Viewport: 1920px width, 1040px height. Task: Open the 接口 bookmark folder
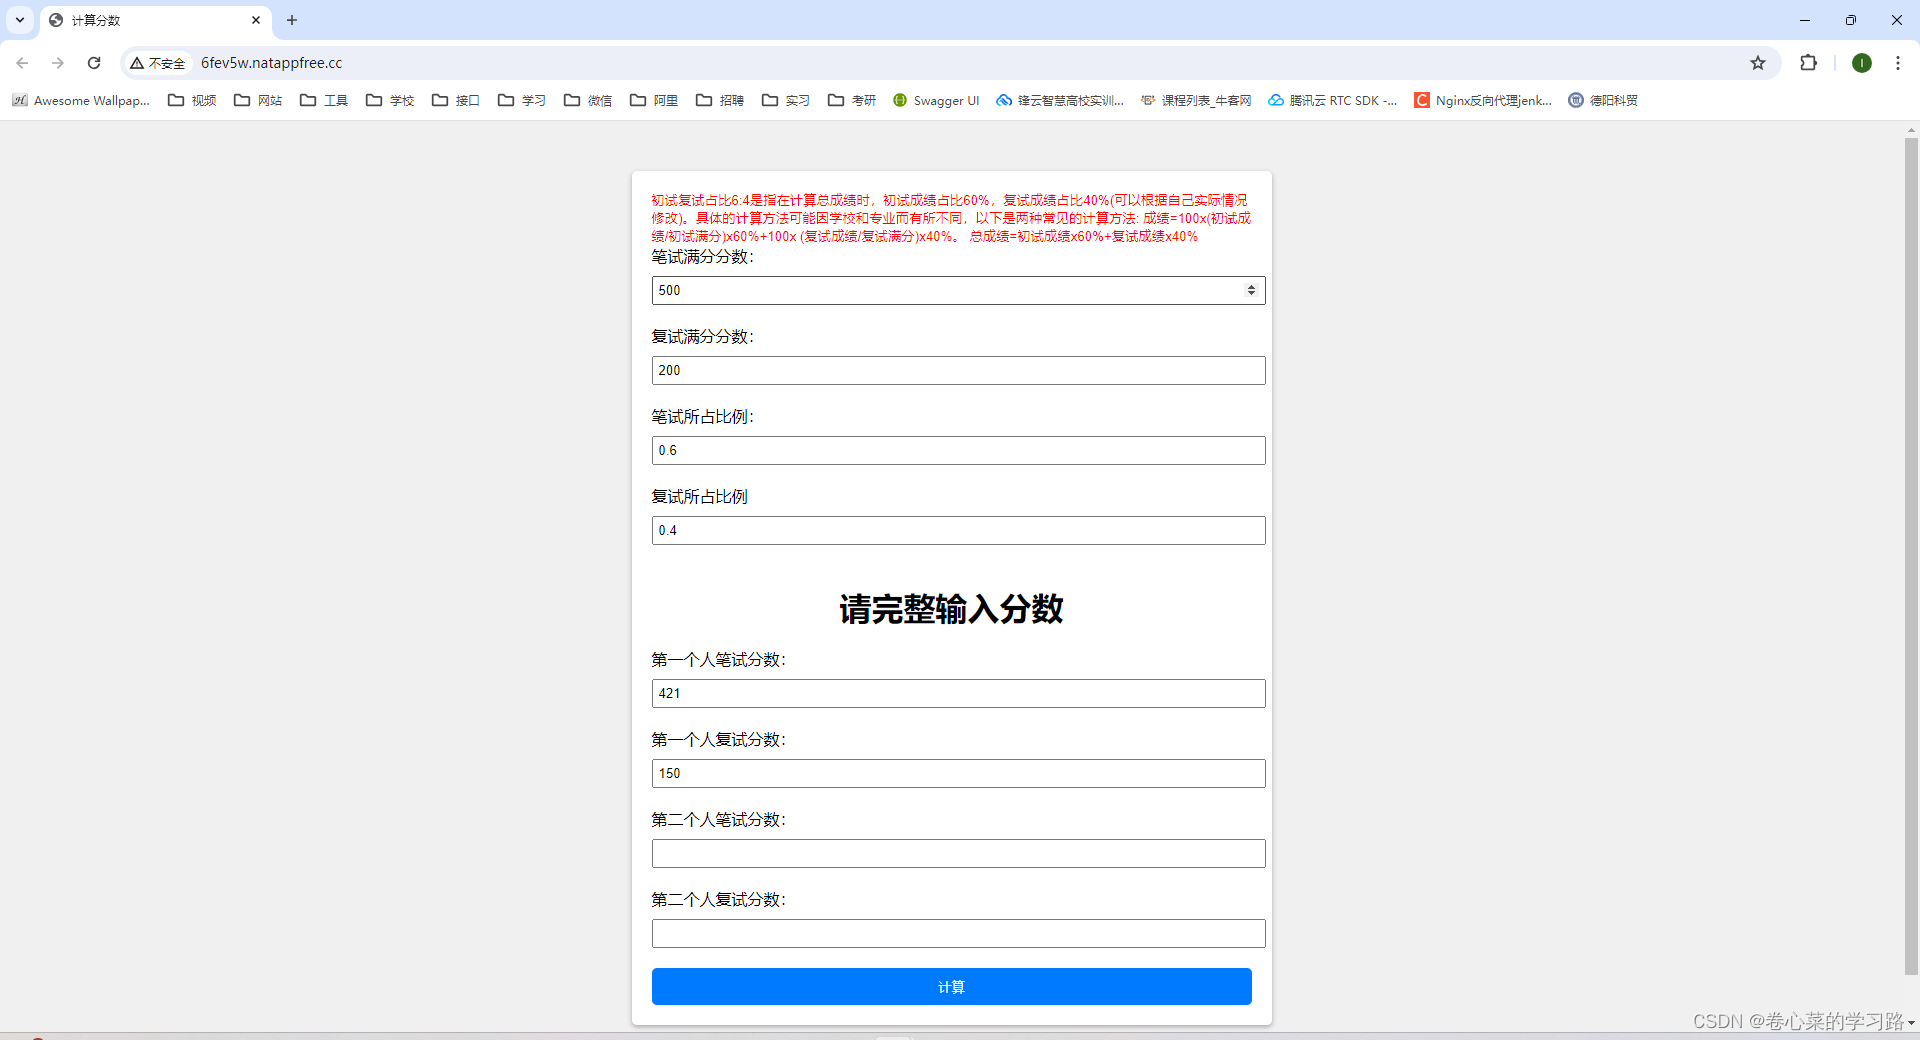coord(456,100)
